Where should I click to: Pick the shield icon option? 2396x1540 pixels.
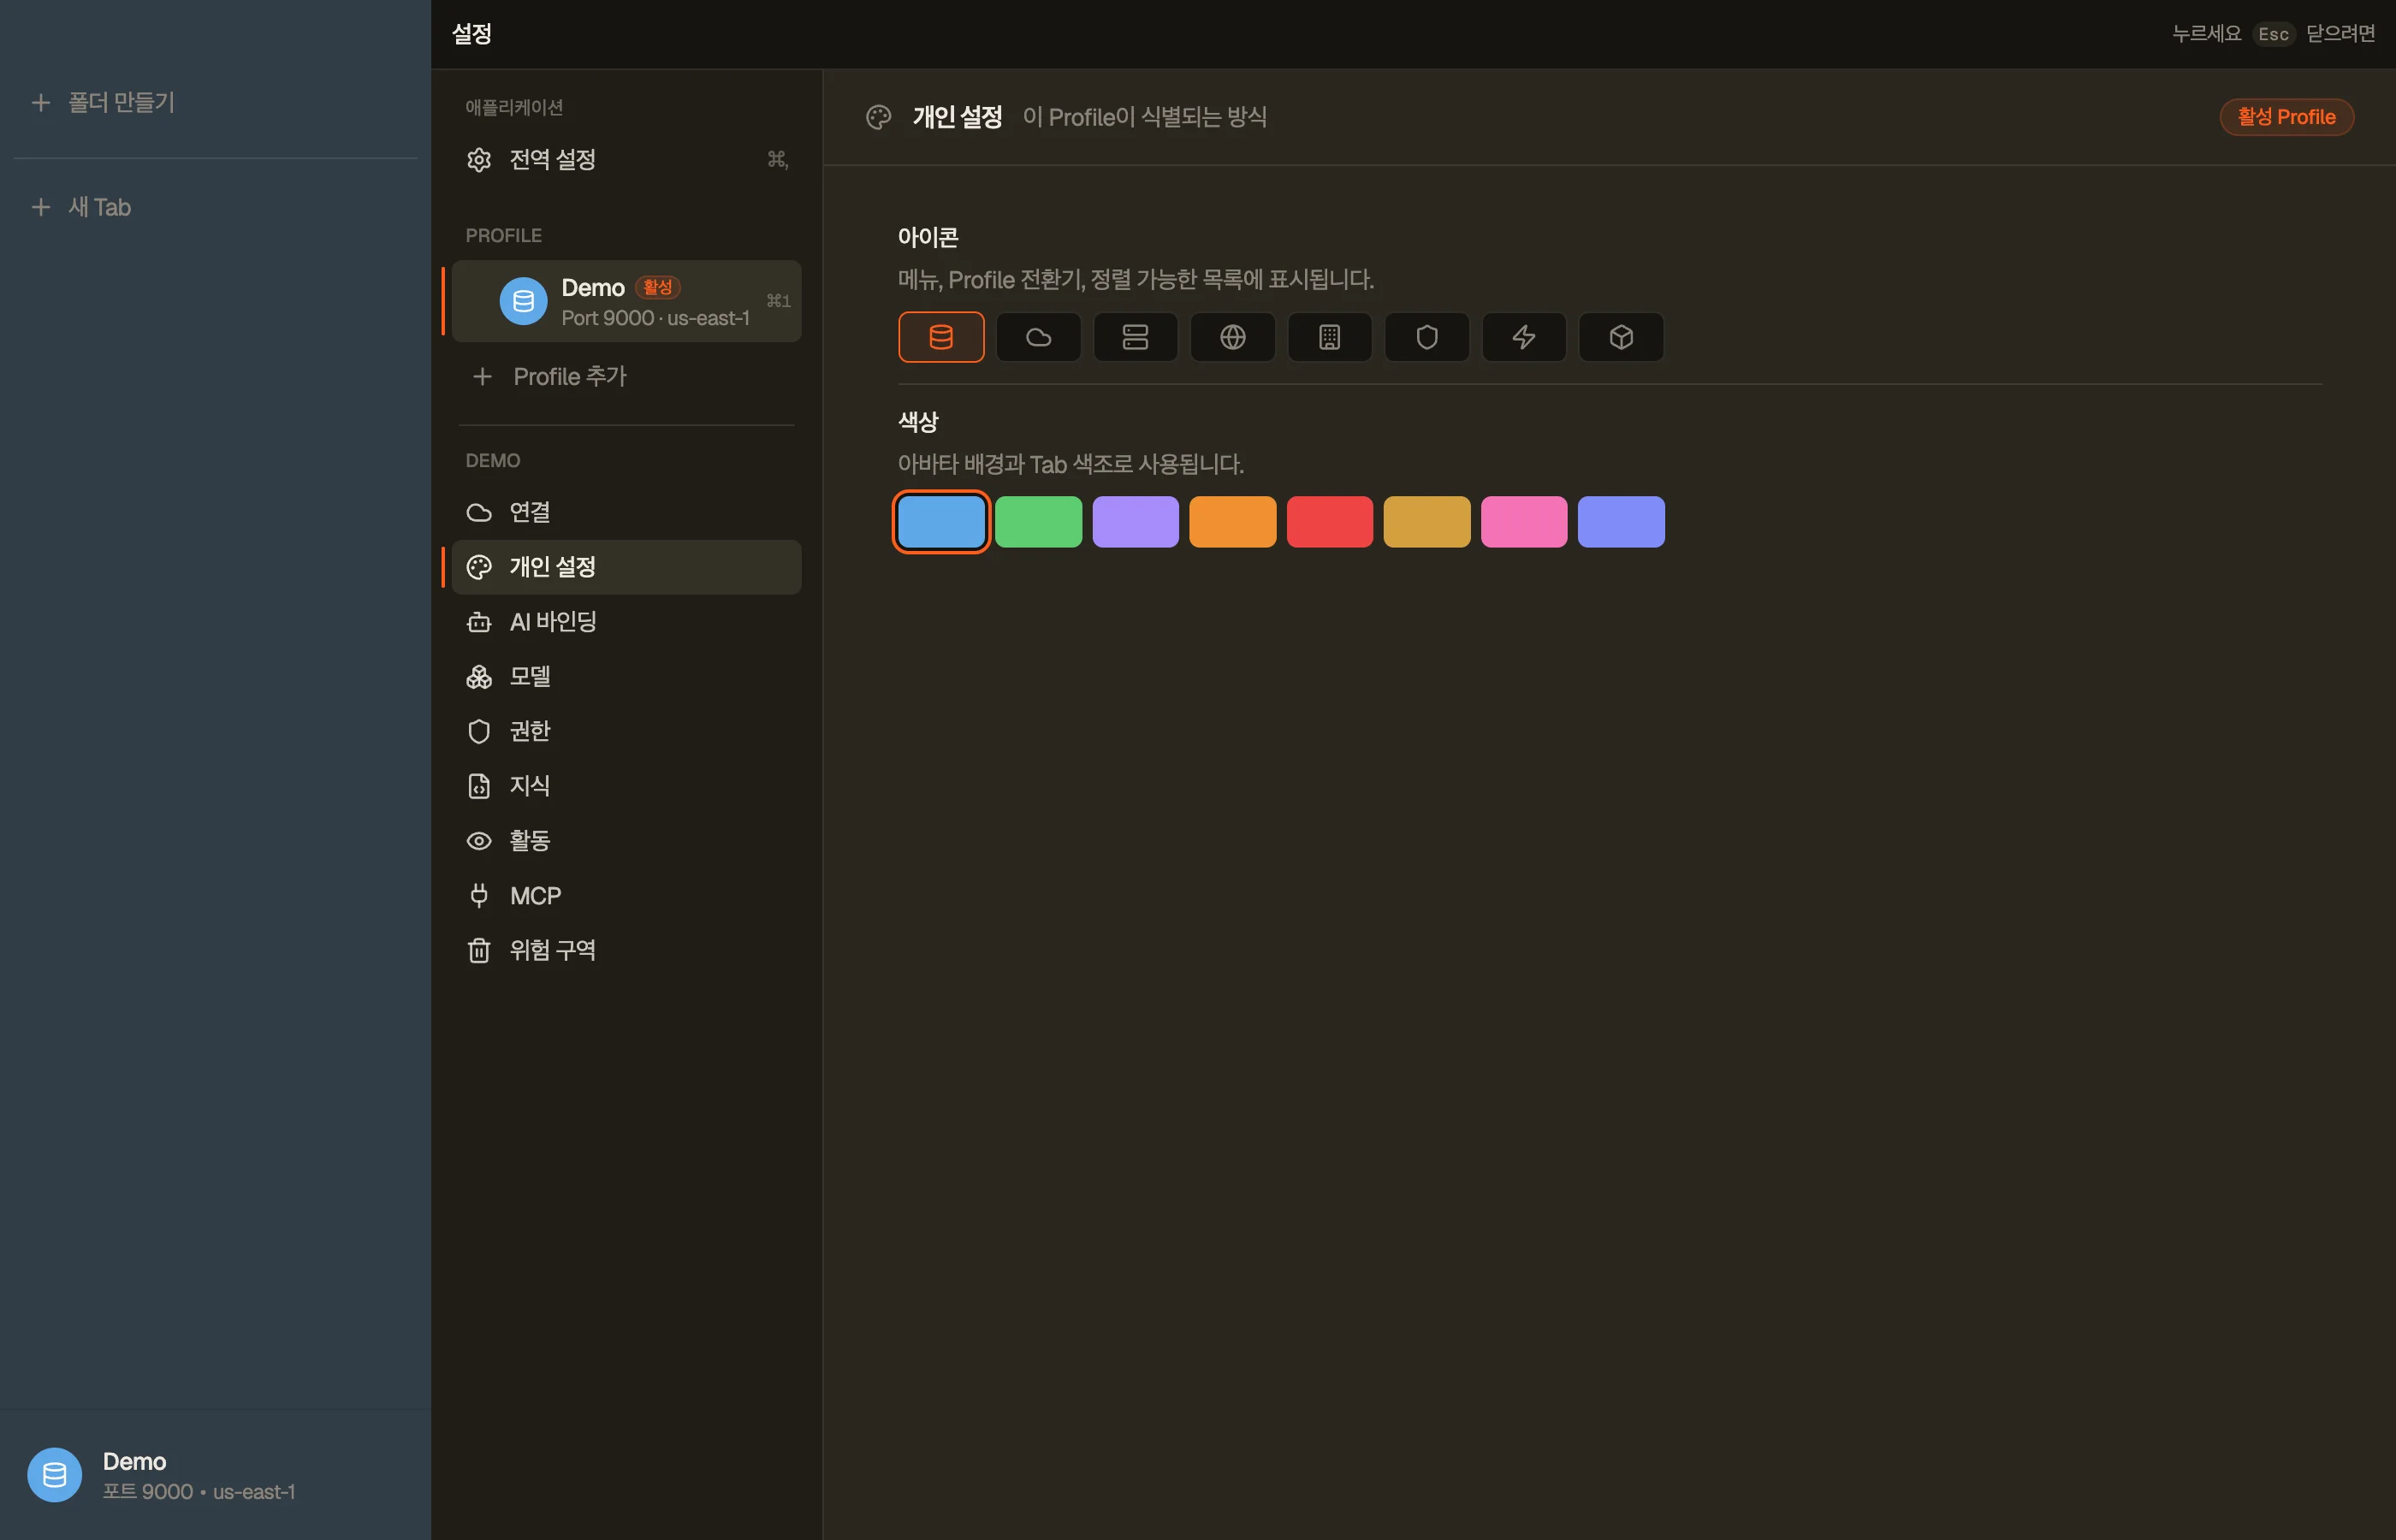[1426, 337]
